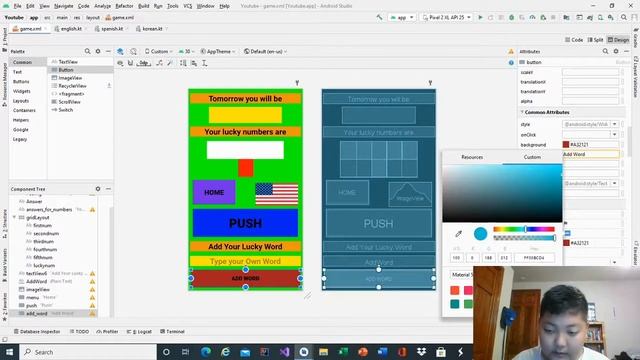Collapse the Common Attributes section
The width and height of the screenshot is (640, 360).
(x=522, y=112)
